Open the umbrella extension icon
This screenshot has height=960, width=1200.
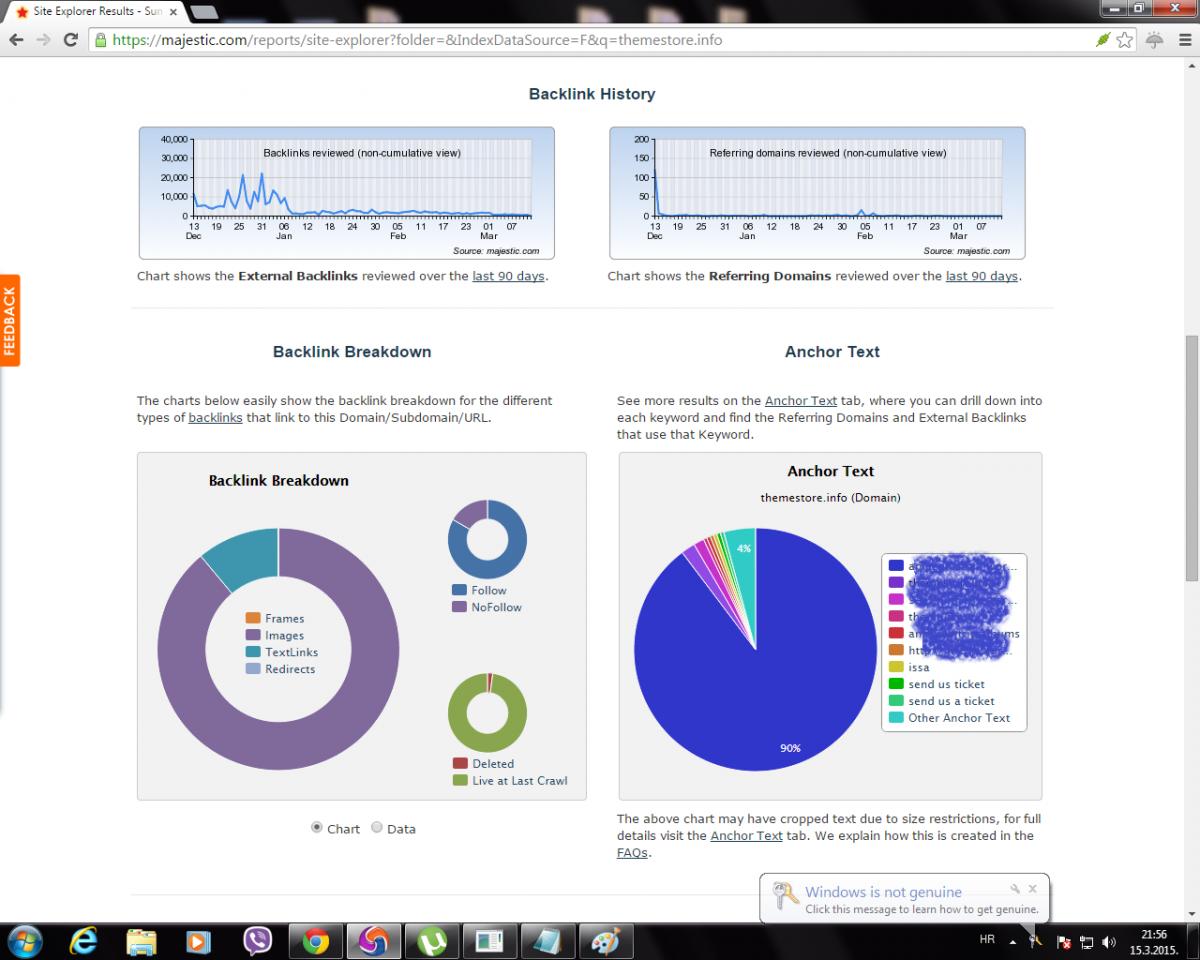point(1154,40)
